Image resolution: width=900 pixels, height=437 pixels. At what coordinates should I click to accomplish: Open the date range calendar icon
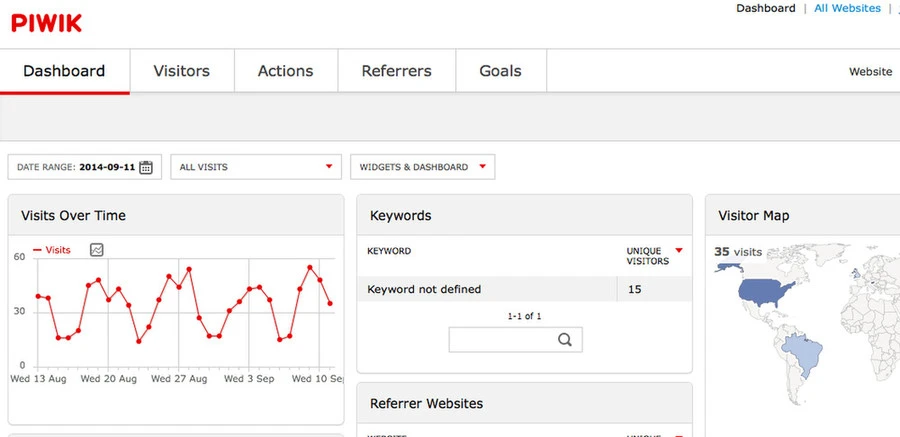(x=146, y=167)
